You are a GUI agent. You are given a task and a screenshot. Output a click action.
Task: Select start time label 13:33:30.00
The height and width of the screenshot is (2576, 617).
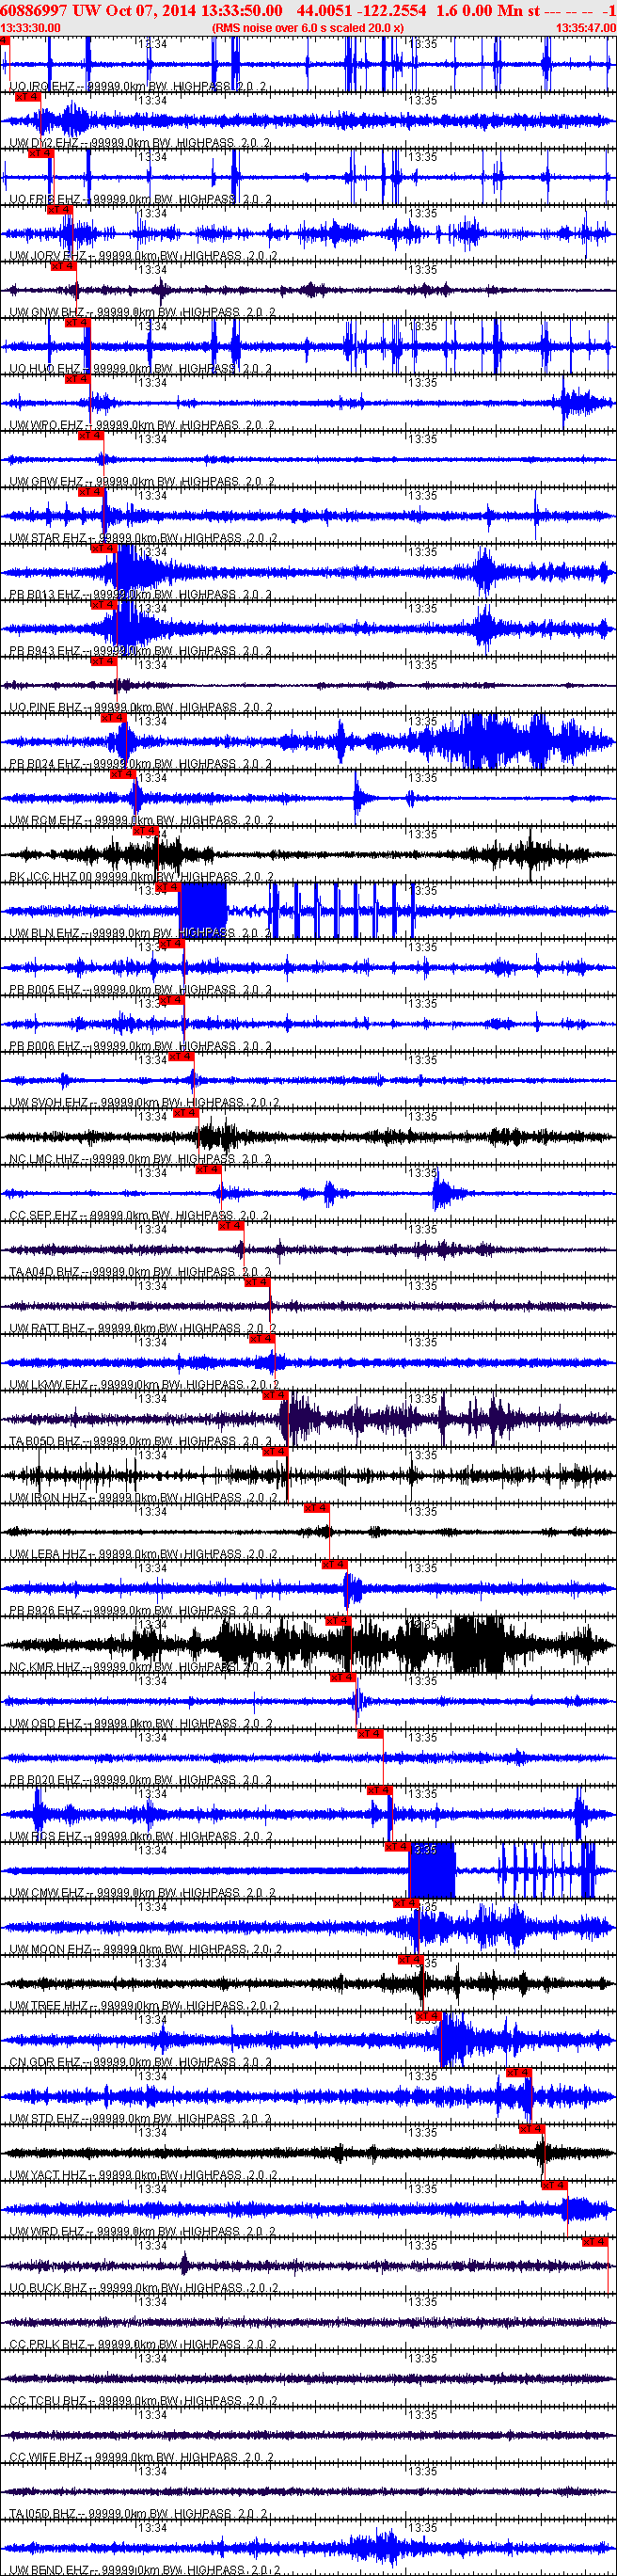pos(31,28)
